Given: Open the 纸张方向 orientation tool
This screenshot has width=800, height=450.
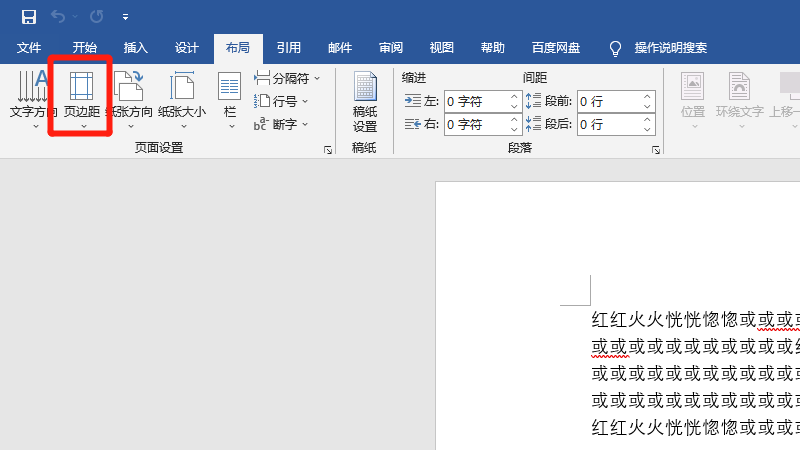Looking at the screenshot, I should click(130, 100).
